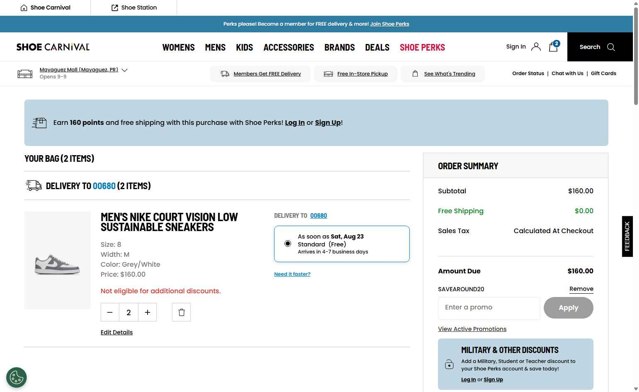Open the Brands menu
This screenshot has width=639, height=392.
[x=339, y=47]
